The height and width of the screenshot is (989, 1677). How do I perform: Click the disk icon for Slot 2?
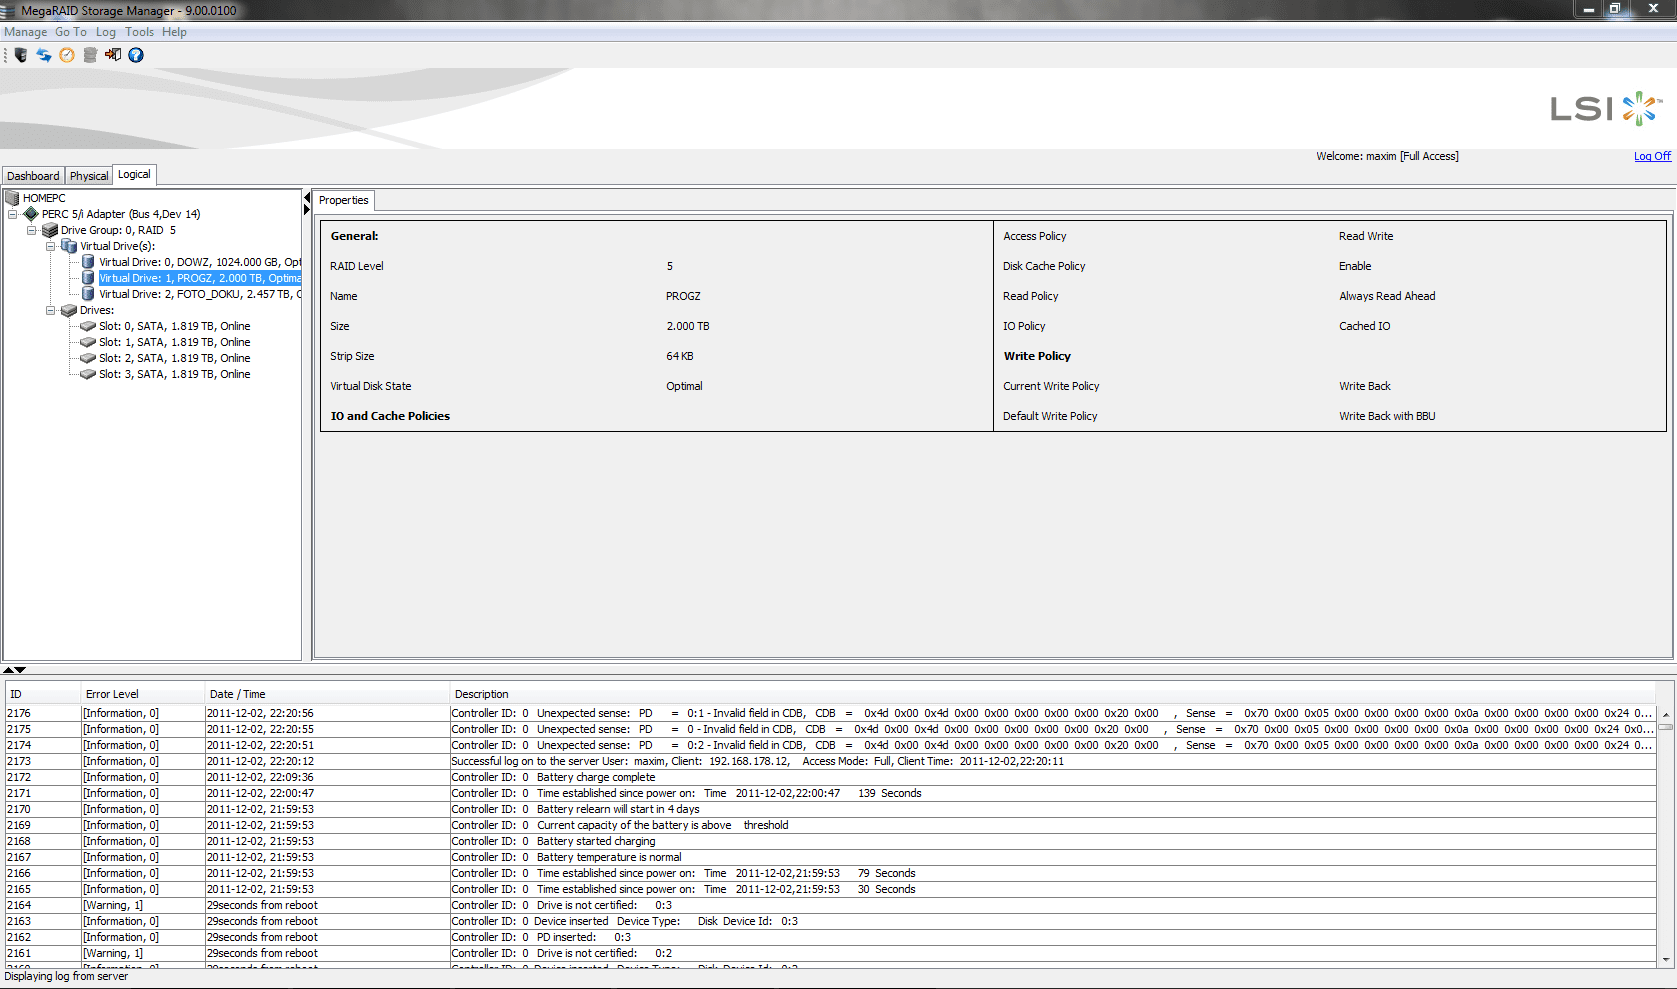click(88, 358)
